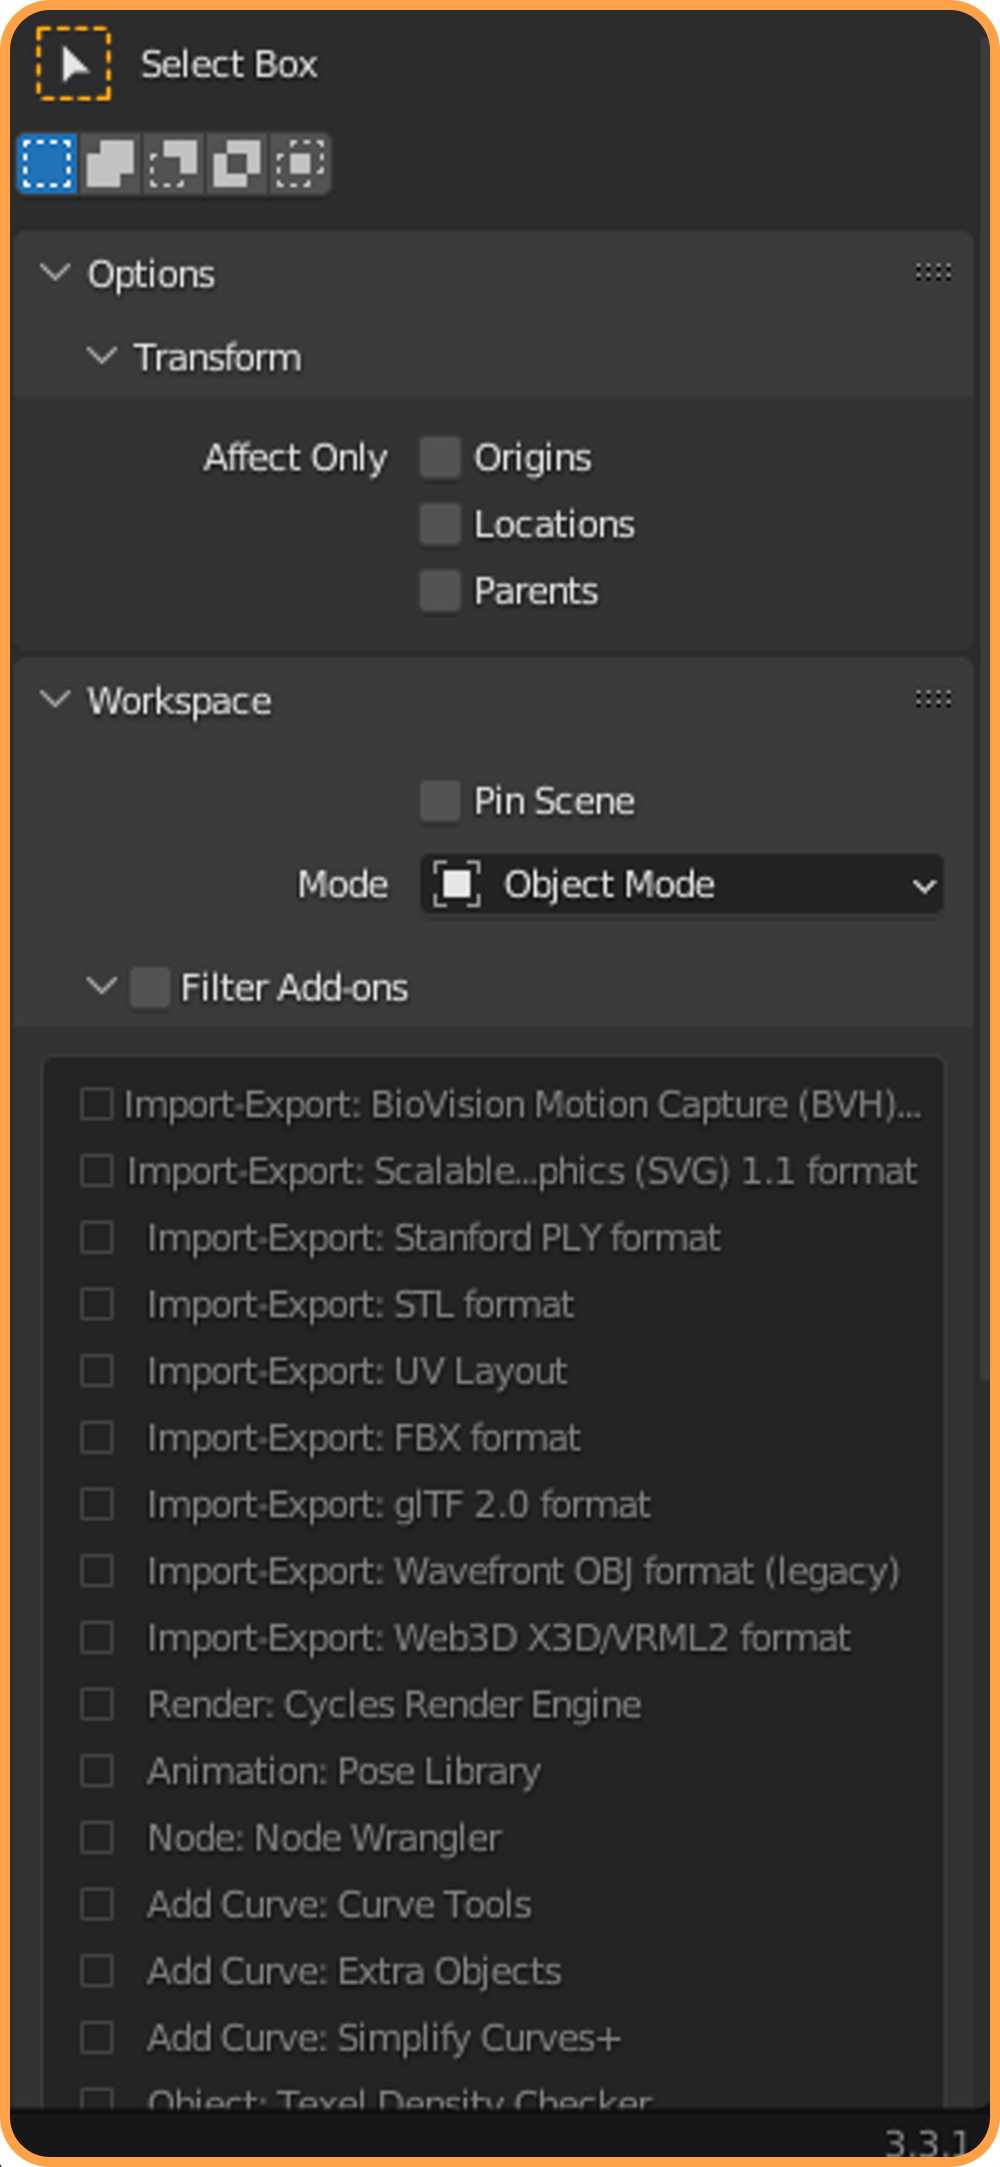Enable the Filter Add-ons checkbox
The height and width of the screenshot is (2167, 1000).
pos(150,988)
